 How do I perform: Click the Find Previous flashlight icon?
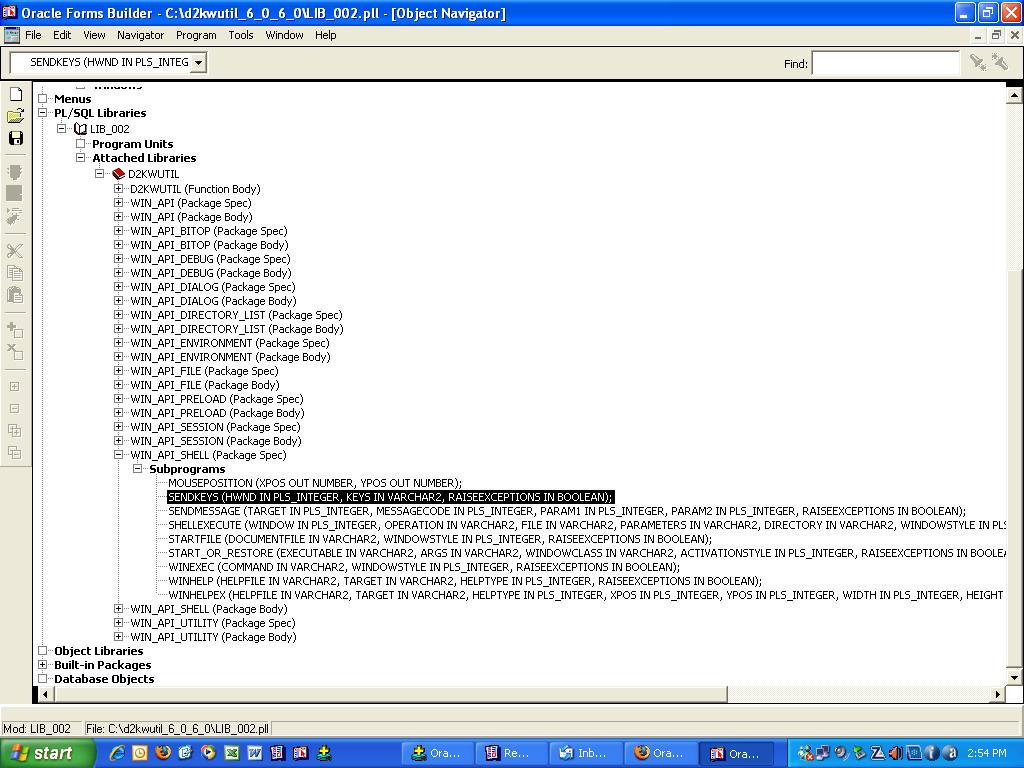coord(1000,62)
